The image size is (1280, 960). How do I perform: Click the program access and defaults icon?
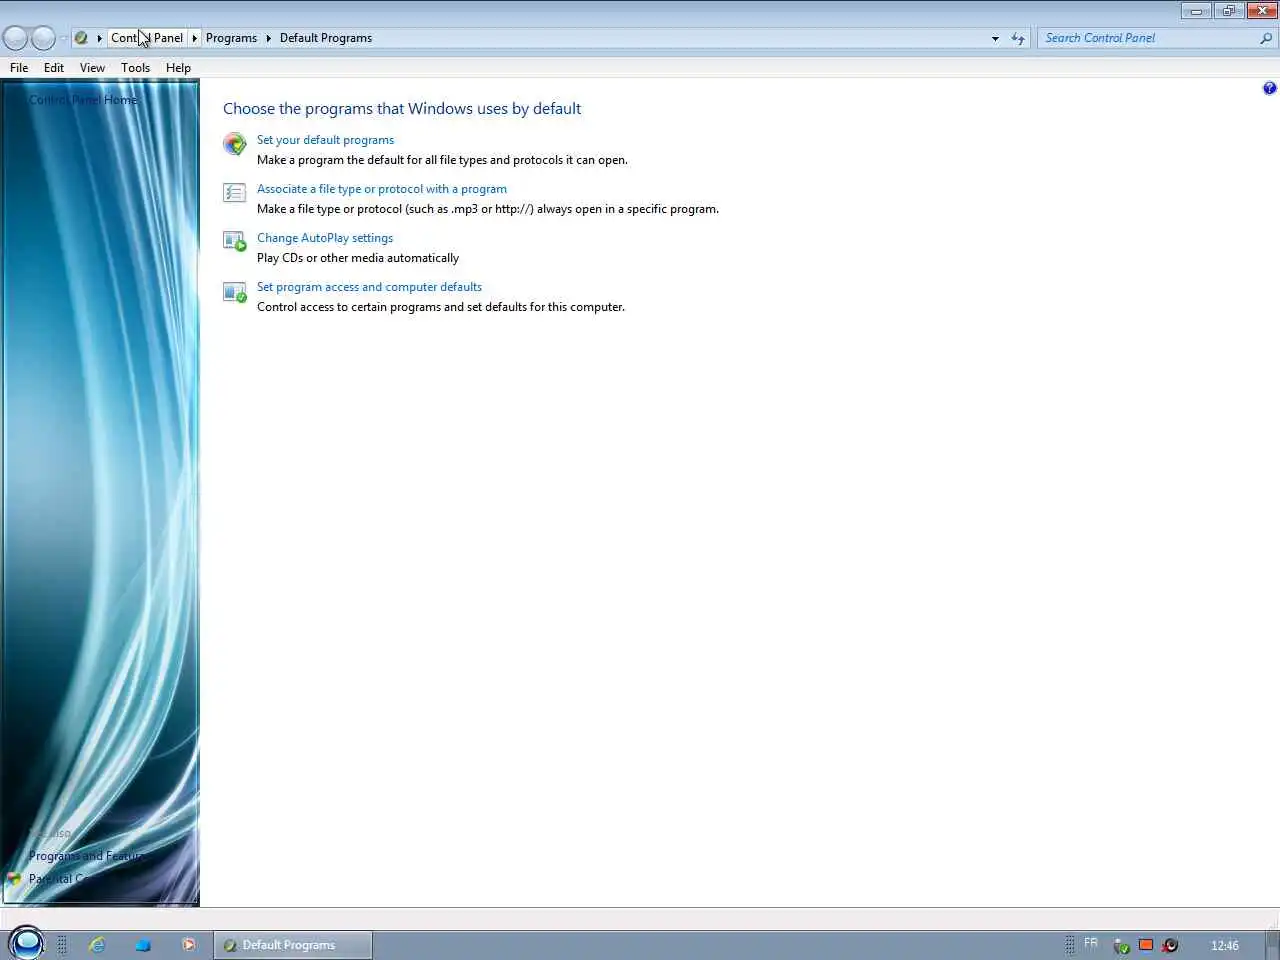pos(235,291)
